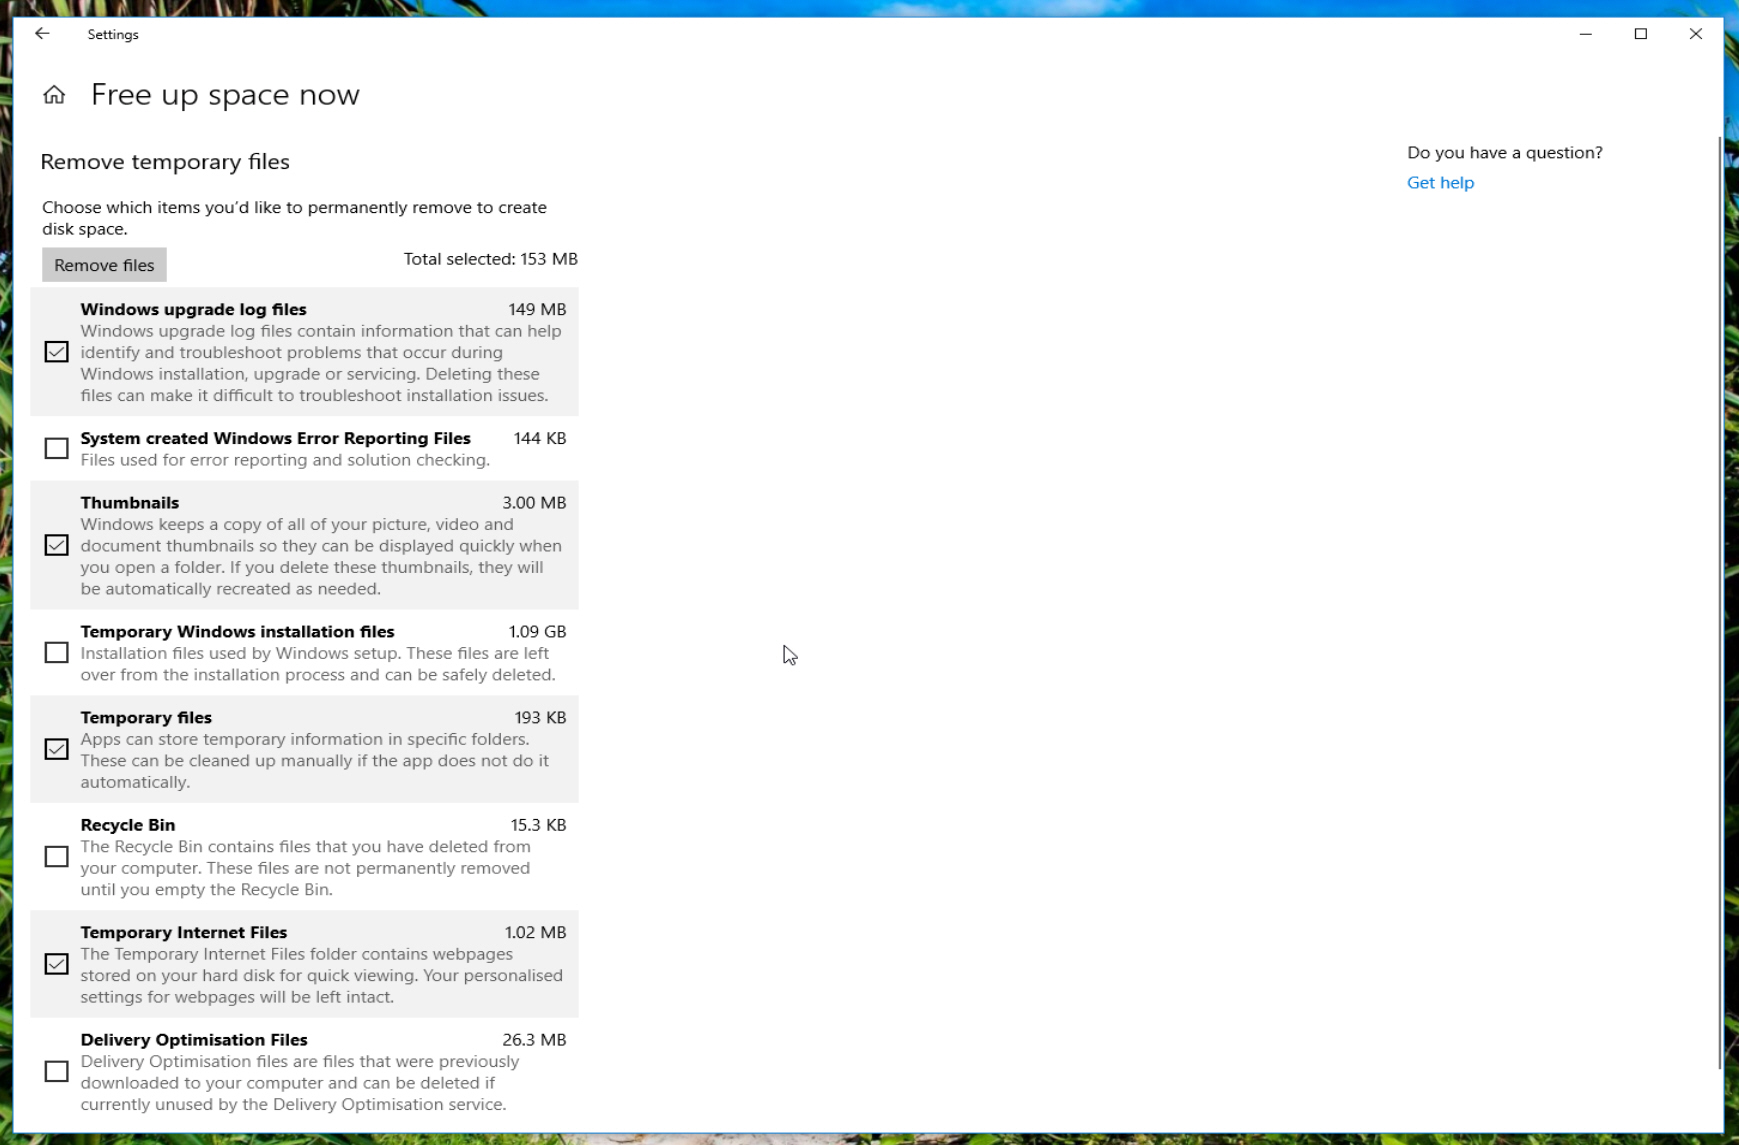Close the Settings window
The height and width of the screenshot is (1145, 1739).
pyautogui.click(x=1696, y=34)
